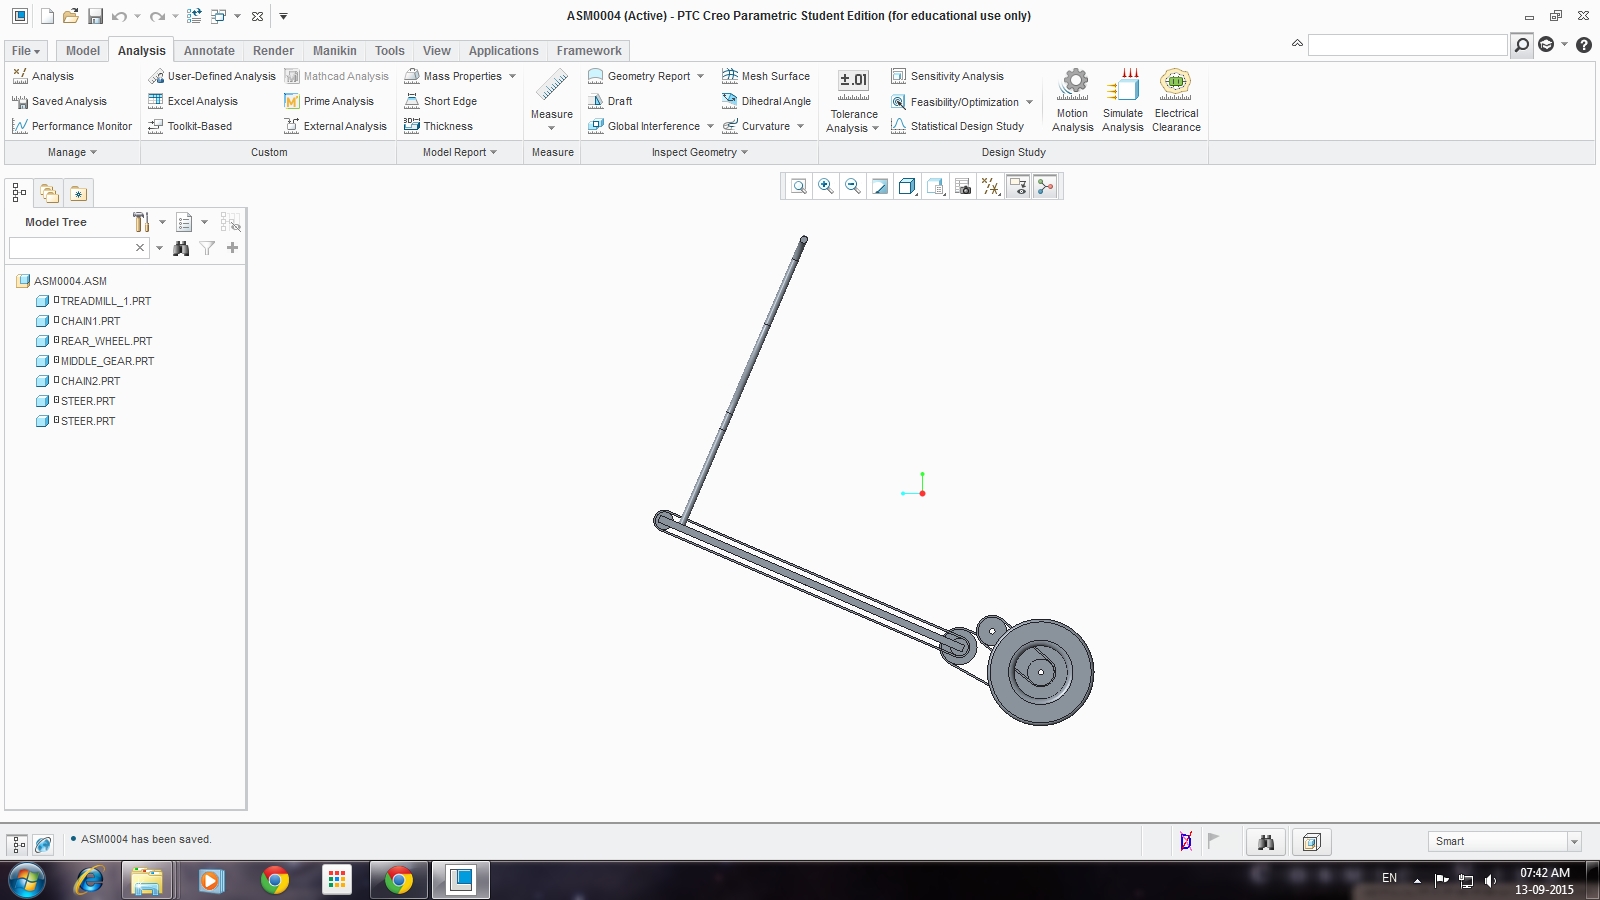Toggle annotation display
This screenshot has height=900, width=1600.
(1018, 186)
